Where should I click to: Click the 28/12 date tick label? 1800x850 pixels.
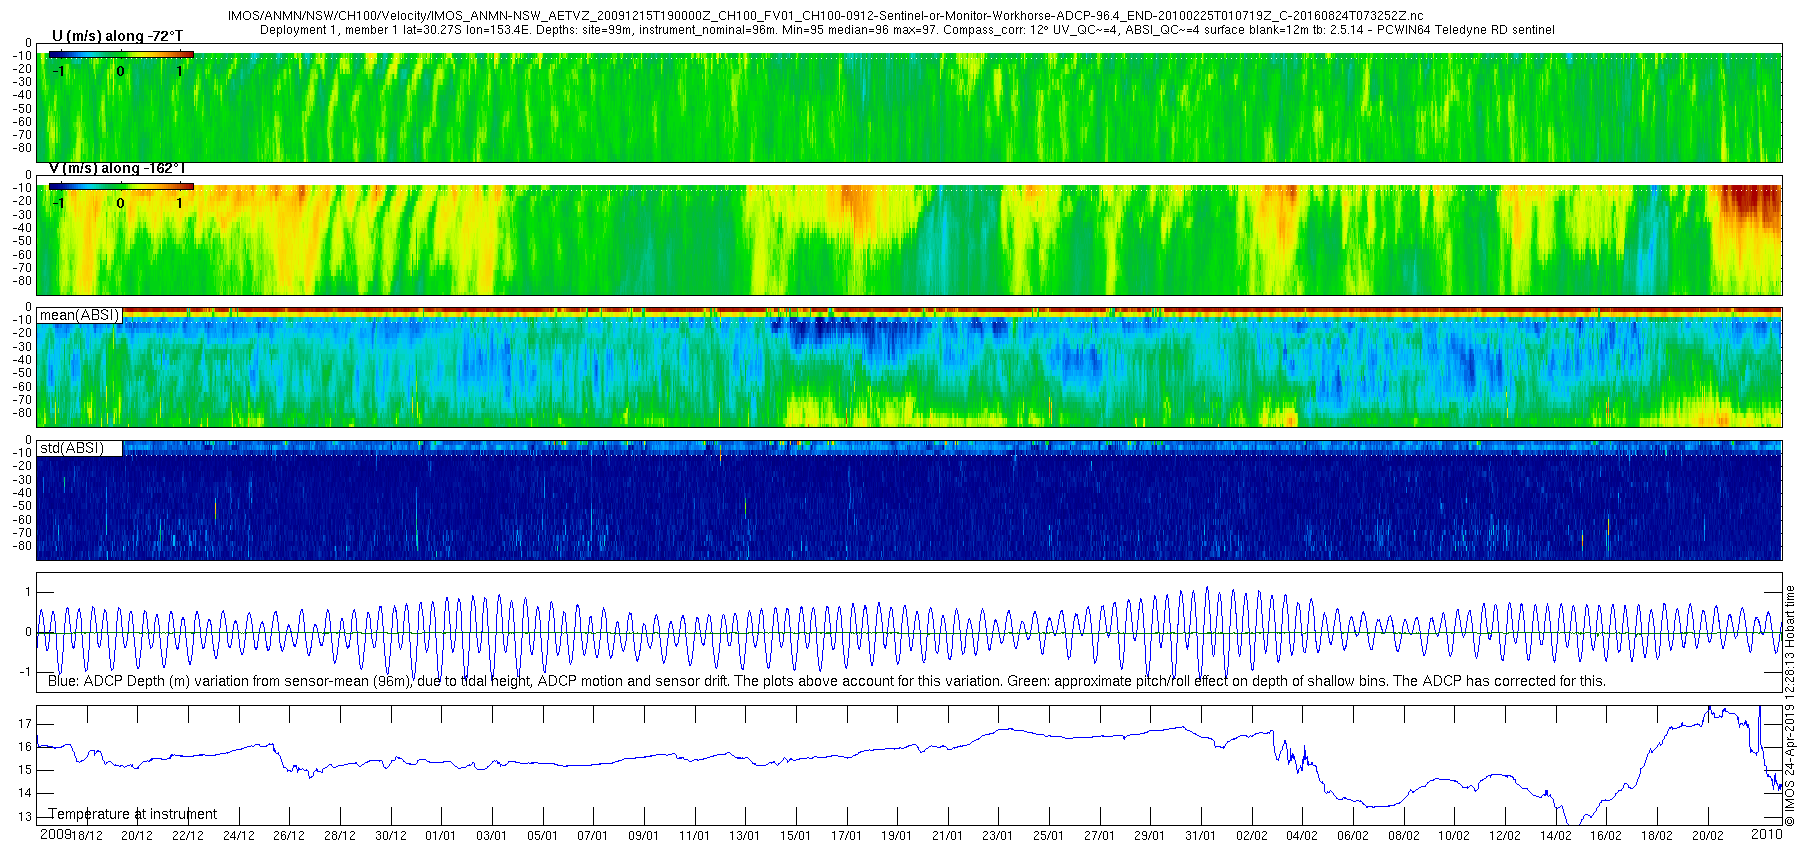pyautogui.click(x=340, y=836)
